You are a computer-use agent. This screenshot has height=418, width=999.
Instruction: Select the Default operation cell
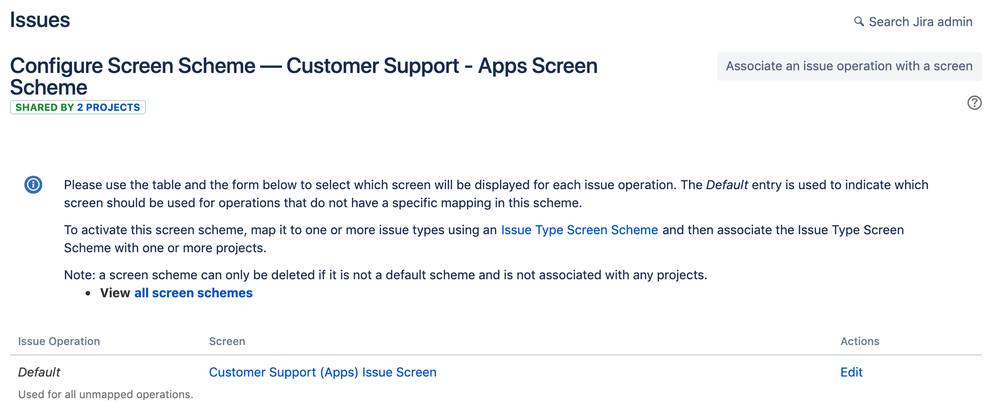[x=40, y=372]
